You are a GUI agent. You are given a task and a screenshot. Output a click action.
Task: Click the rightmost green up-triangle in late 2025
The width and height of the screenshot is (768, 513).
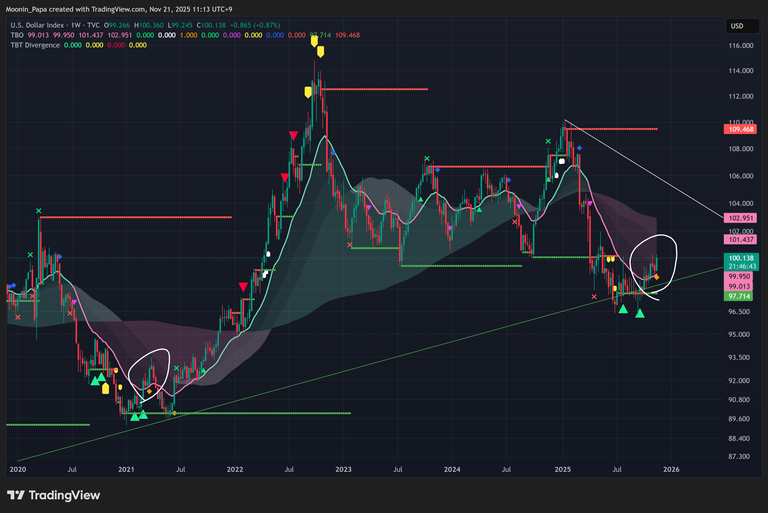point(640,314)
